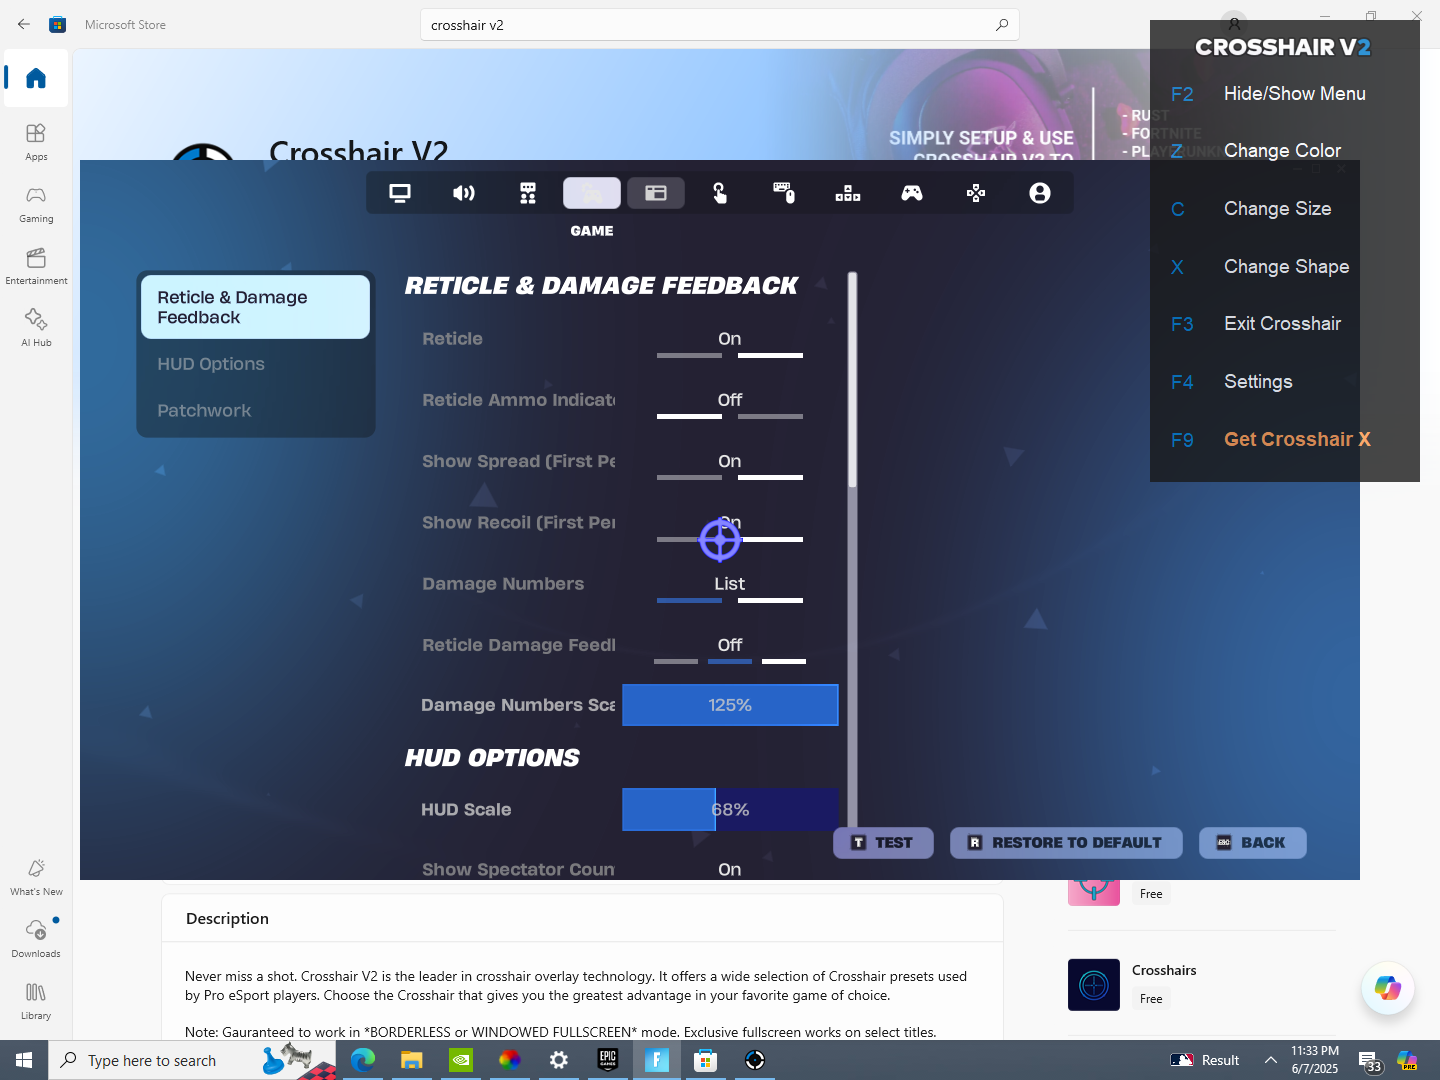Open Entertainment in the Store sidebar

point(36,266)
